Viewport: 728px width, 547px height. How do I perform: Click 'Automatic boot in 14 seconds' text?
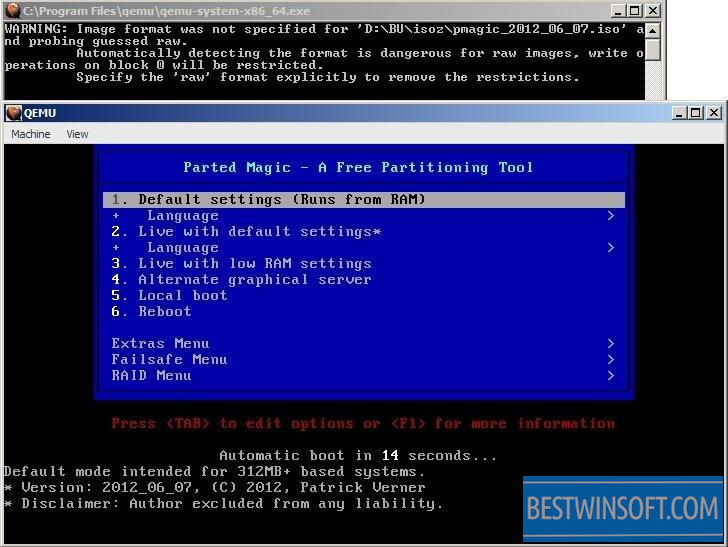point(358,456)
